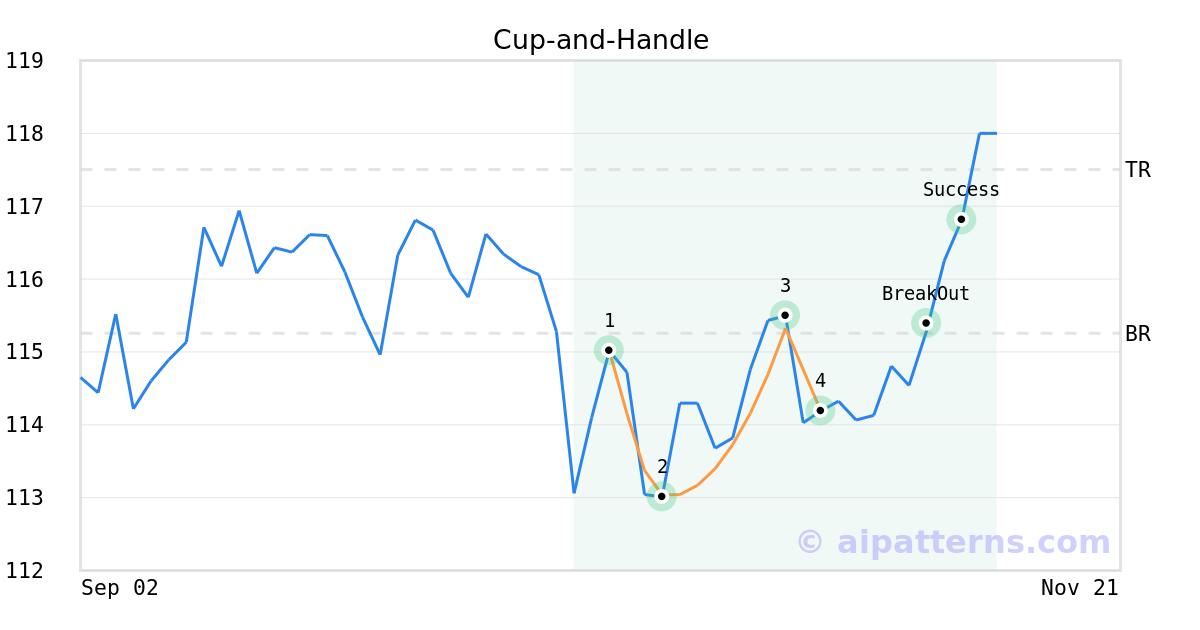This screenshot has width=1200, height=630.
Task: Click the 114 price axis label
Action: click(x=24, y=425)
